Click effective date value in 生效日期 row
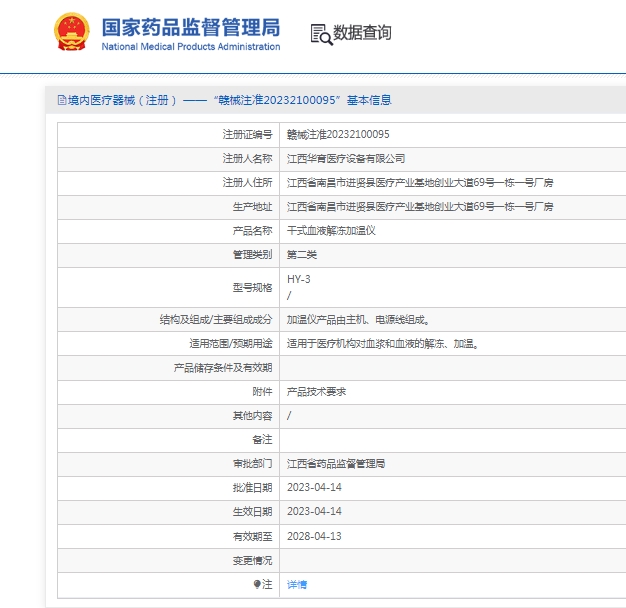626x608 pixels. 314,511
